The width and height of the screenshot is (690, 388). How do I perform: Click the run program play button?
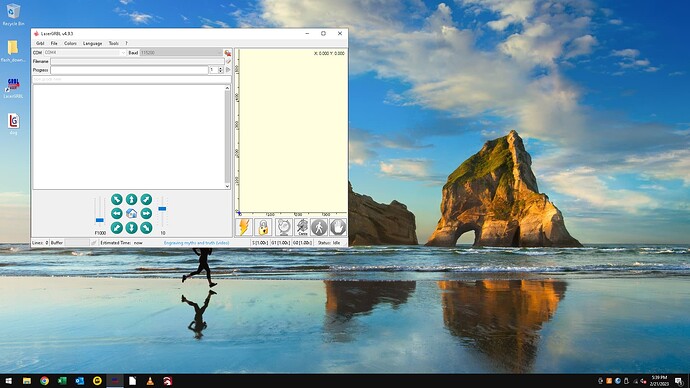coord(228,70)
